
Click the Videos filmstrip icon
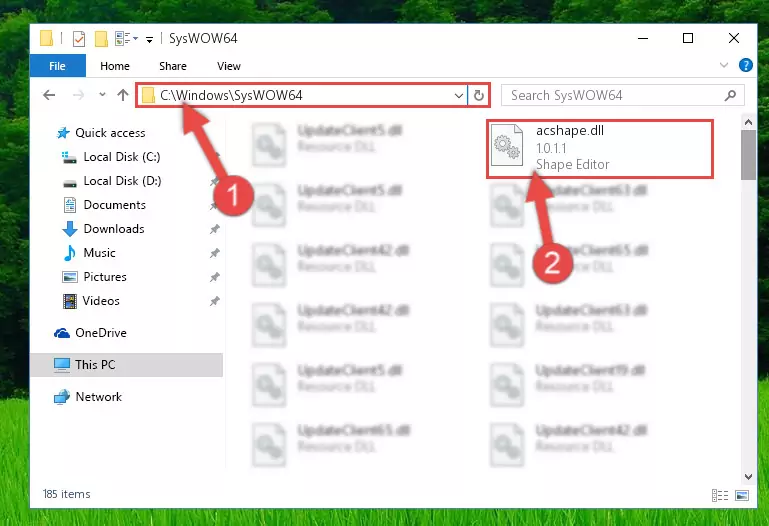(x=70, y=301)
